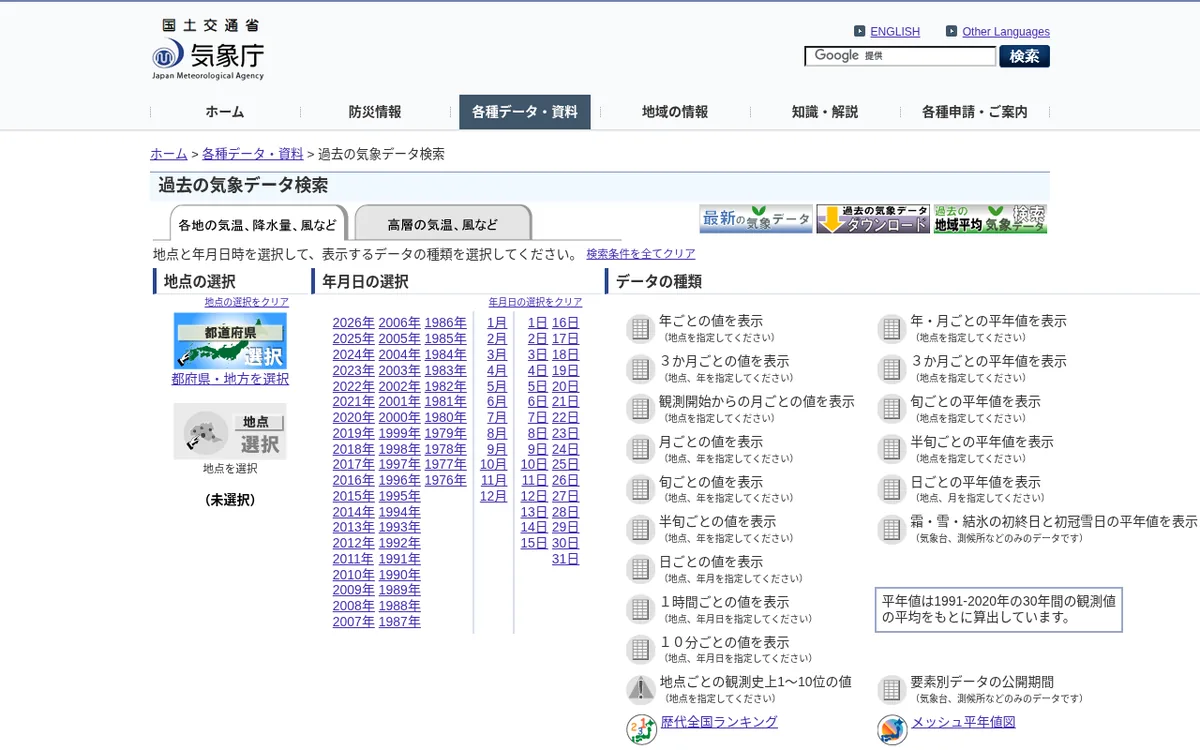Select the month 1月
This screenshot has width=1200, height=750.
[497, 323]
